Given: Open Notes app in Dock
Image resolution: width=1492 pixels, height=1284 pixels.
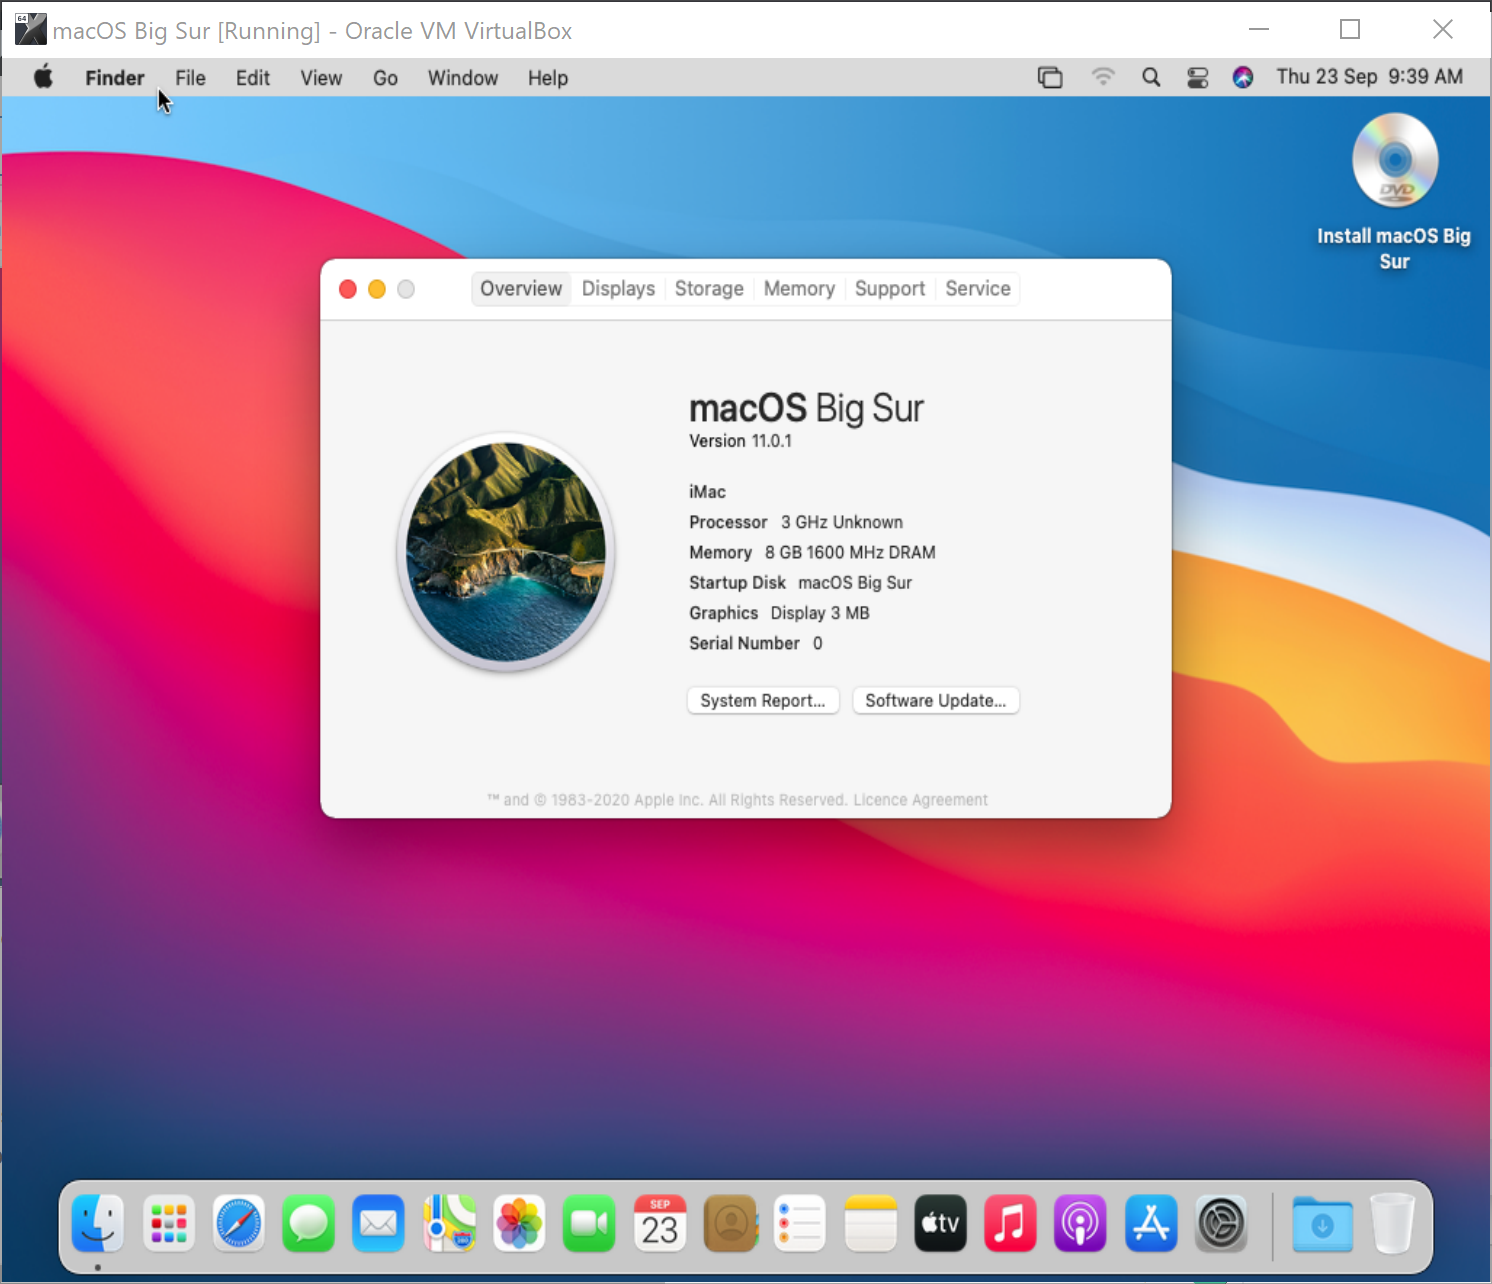Looking at the screenshot, I should coord(870,1222).
